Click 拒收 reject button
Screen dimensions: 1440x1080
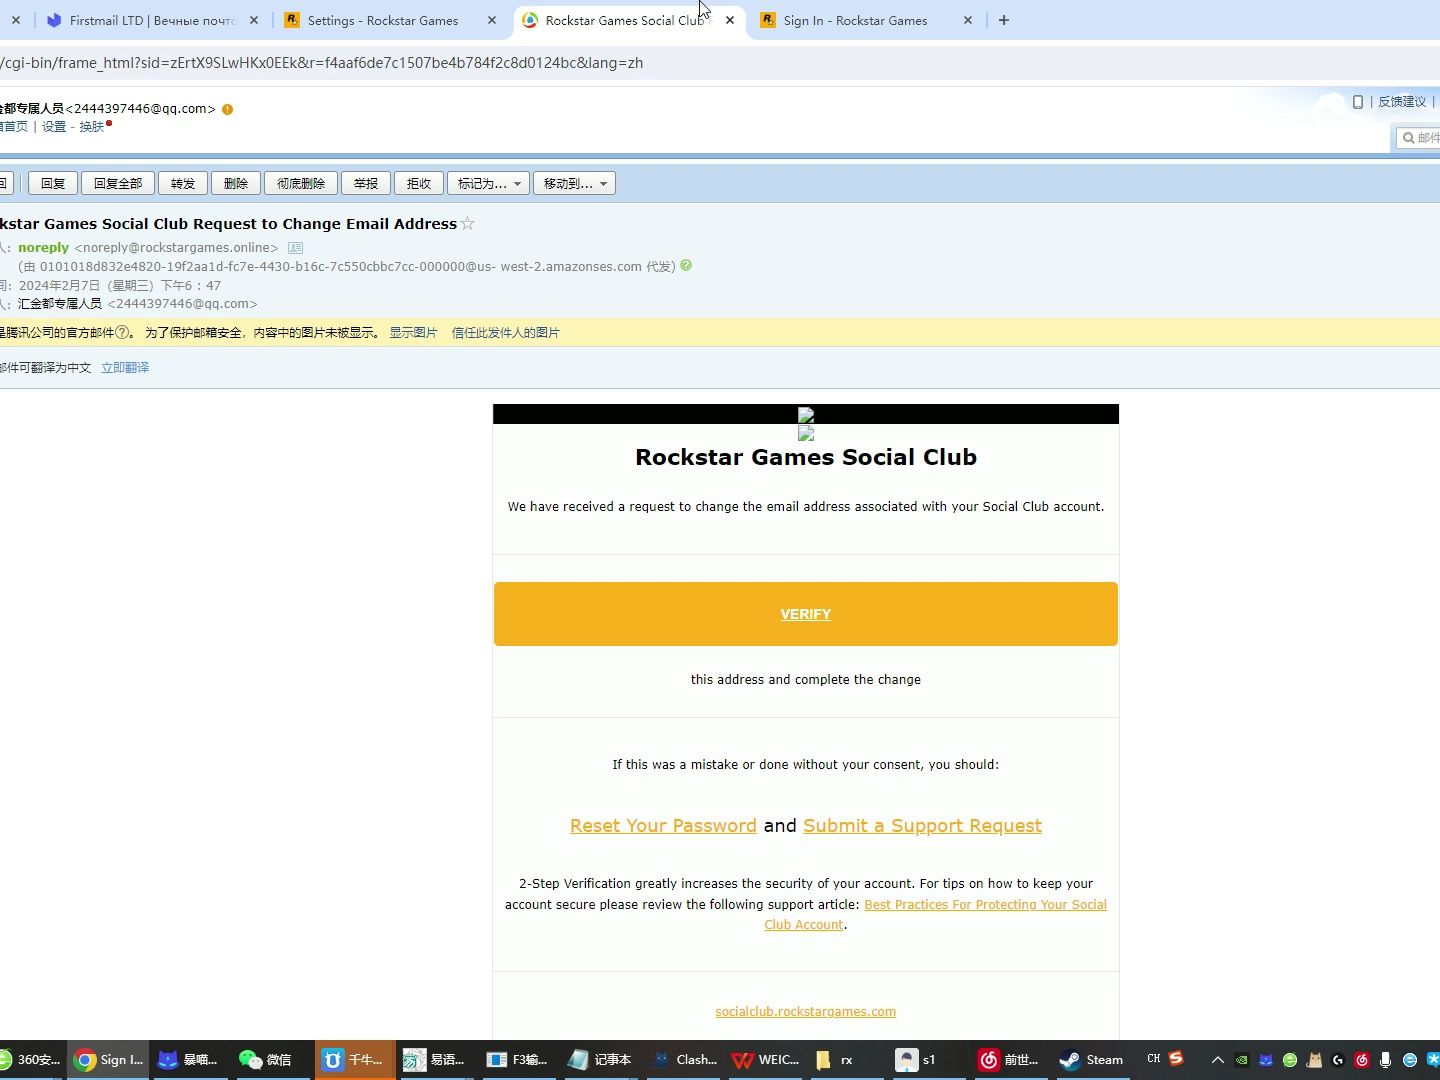[x=419, y=184]
